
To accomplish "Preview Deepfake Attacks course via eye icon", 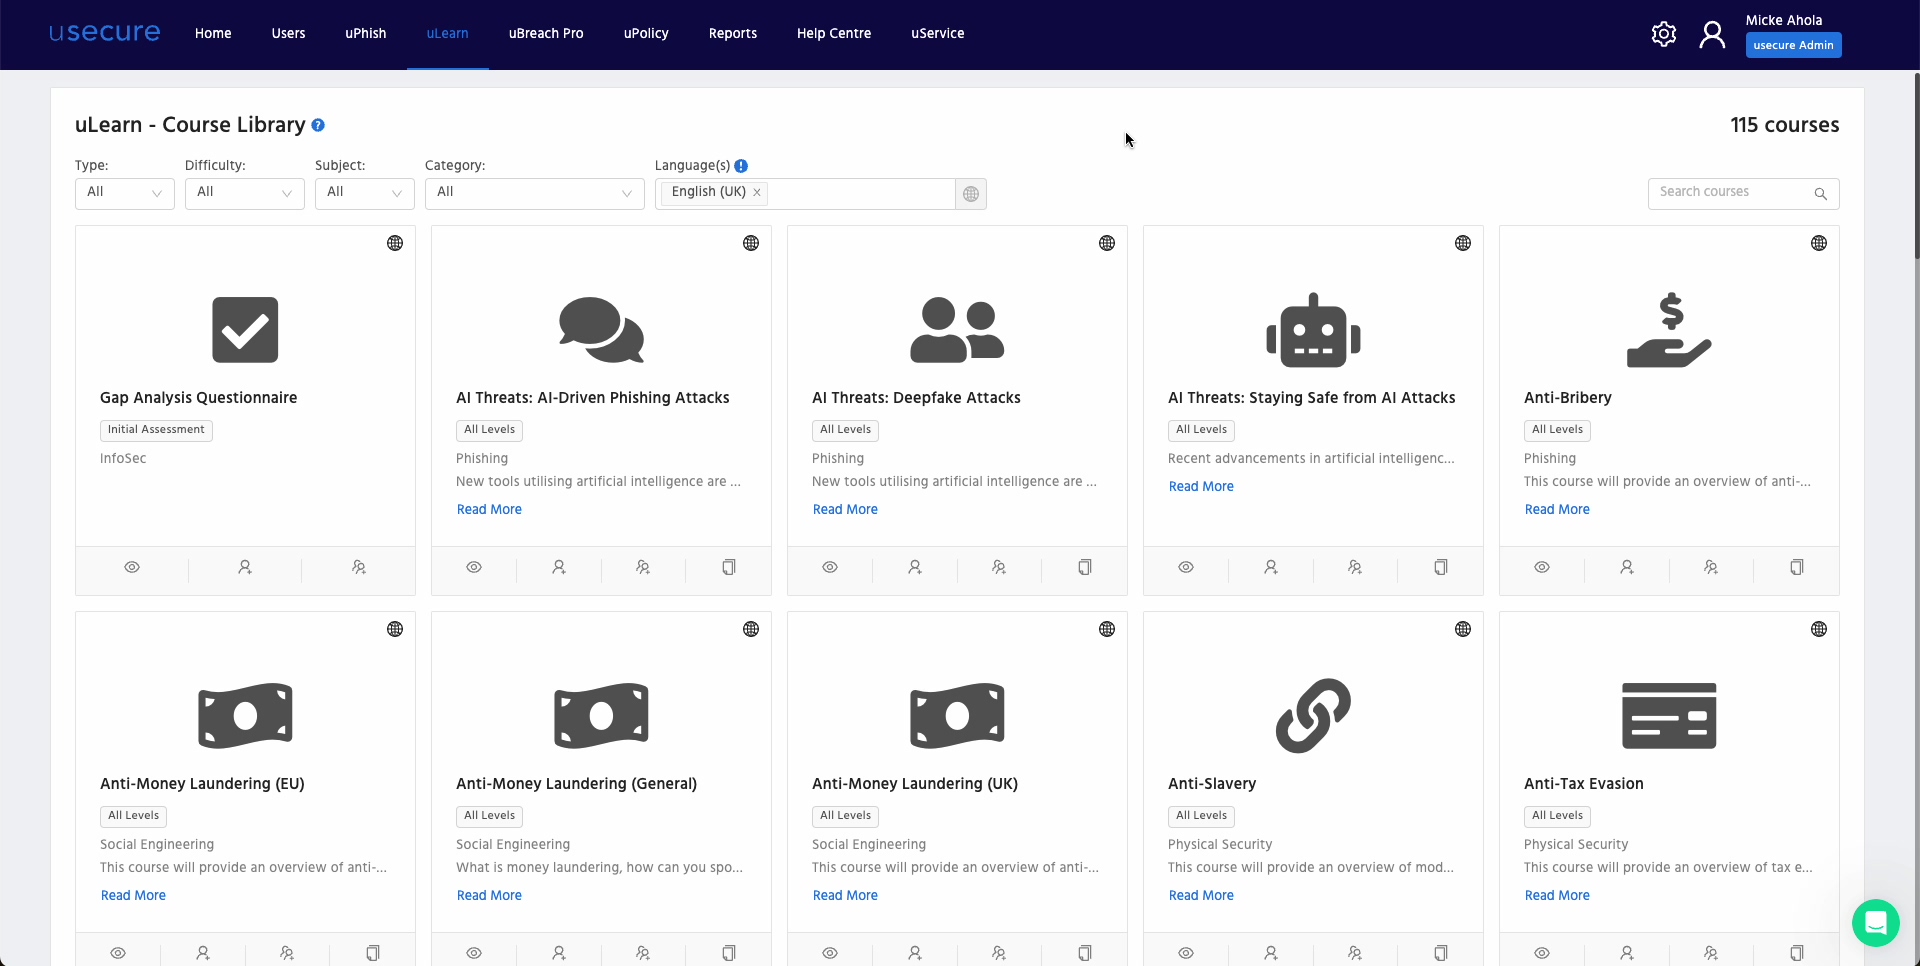I will pos(830,568).
